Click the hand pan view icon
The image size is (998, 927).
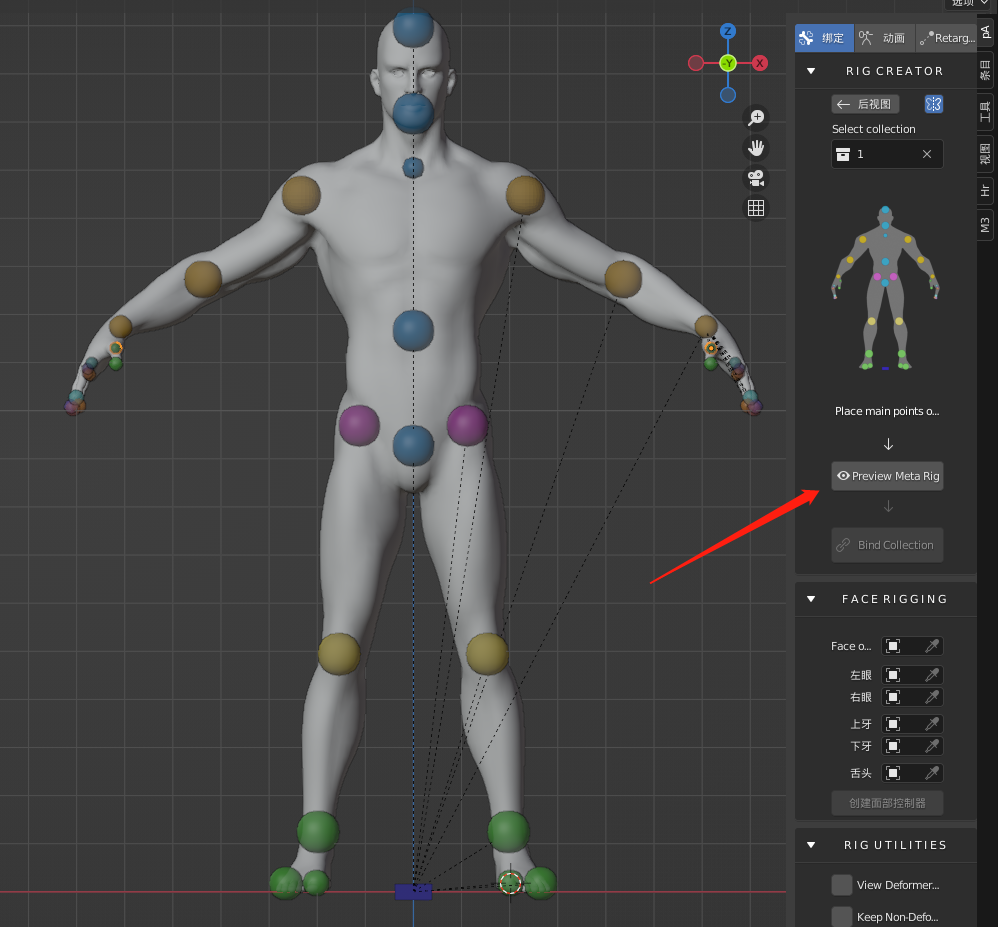click(756, 148)
